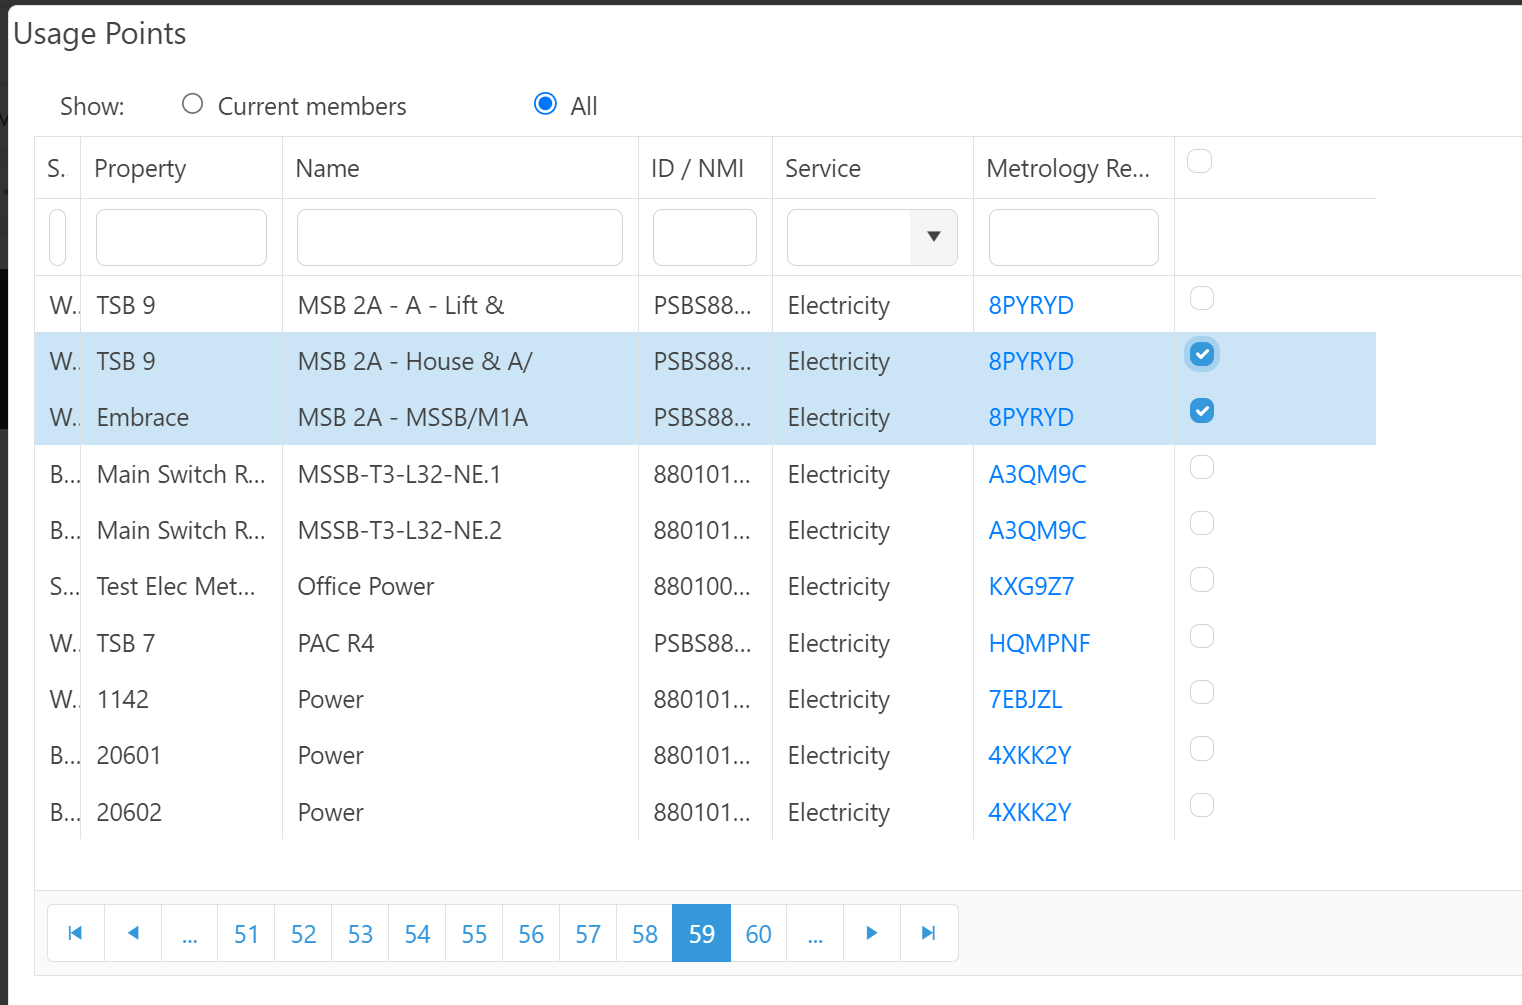Uncheck the Embrace MSB 2A - MSSB/M1A checkbox
This screenshot has width=1522, height=1005.
(1202, 411)
